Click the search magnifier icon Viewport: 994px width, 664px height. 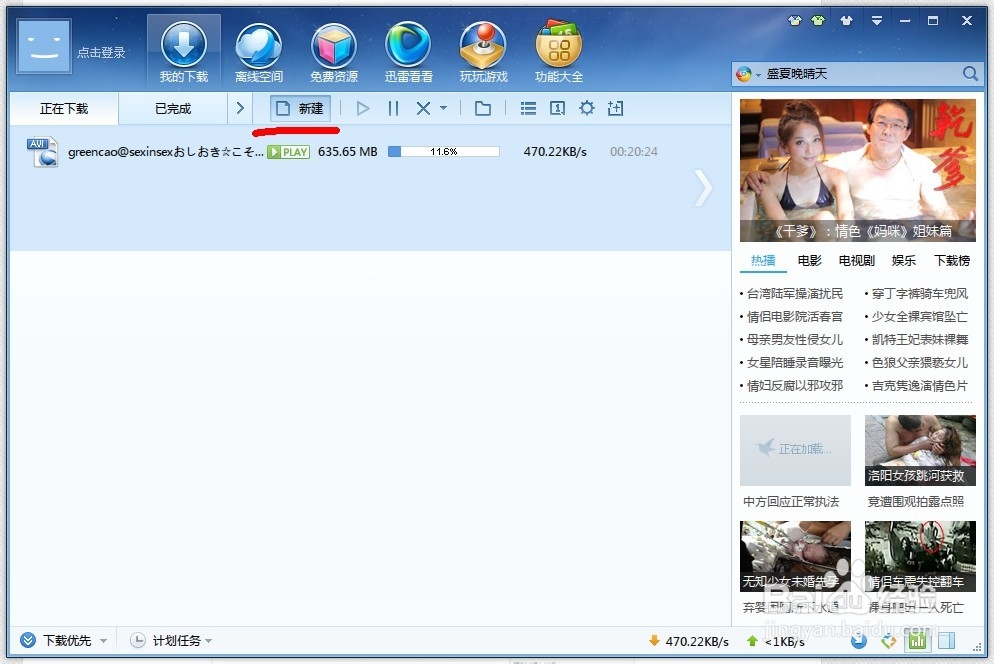(970, 74)
